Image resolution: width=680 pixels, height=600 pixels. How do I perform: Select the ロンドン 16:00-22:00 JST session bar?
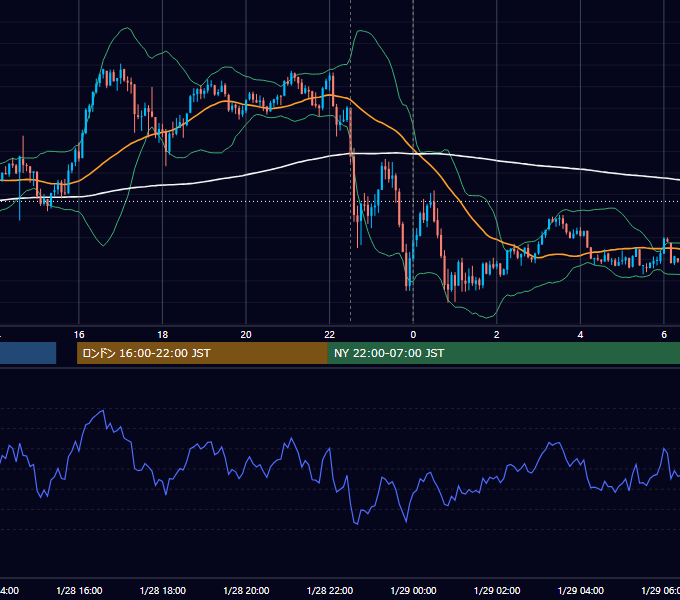(202, 353)
